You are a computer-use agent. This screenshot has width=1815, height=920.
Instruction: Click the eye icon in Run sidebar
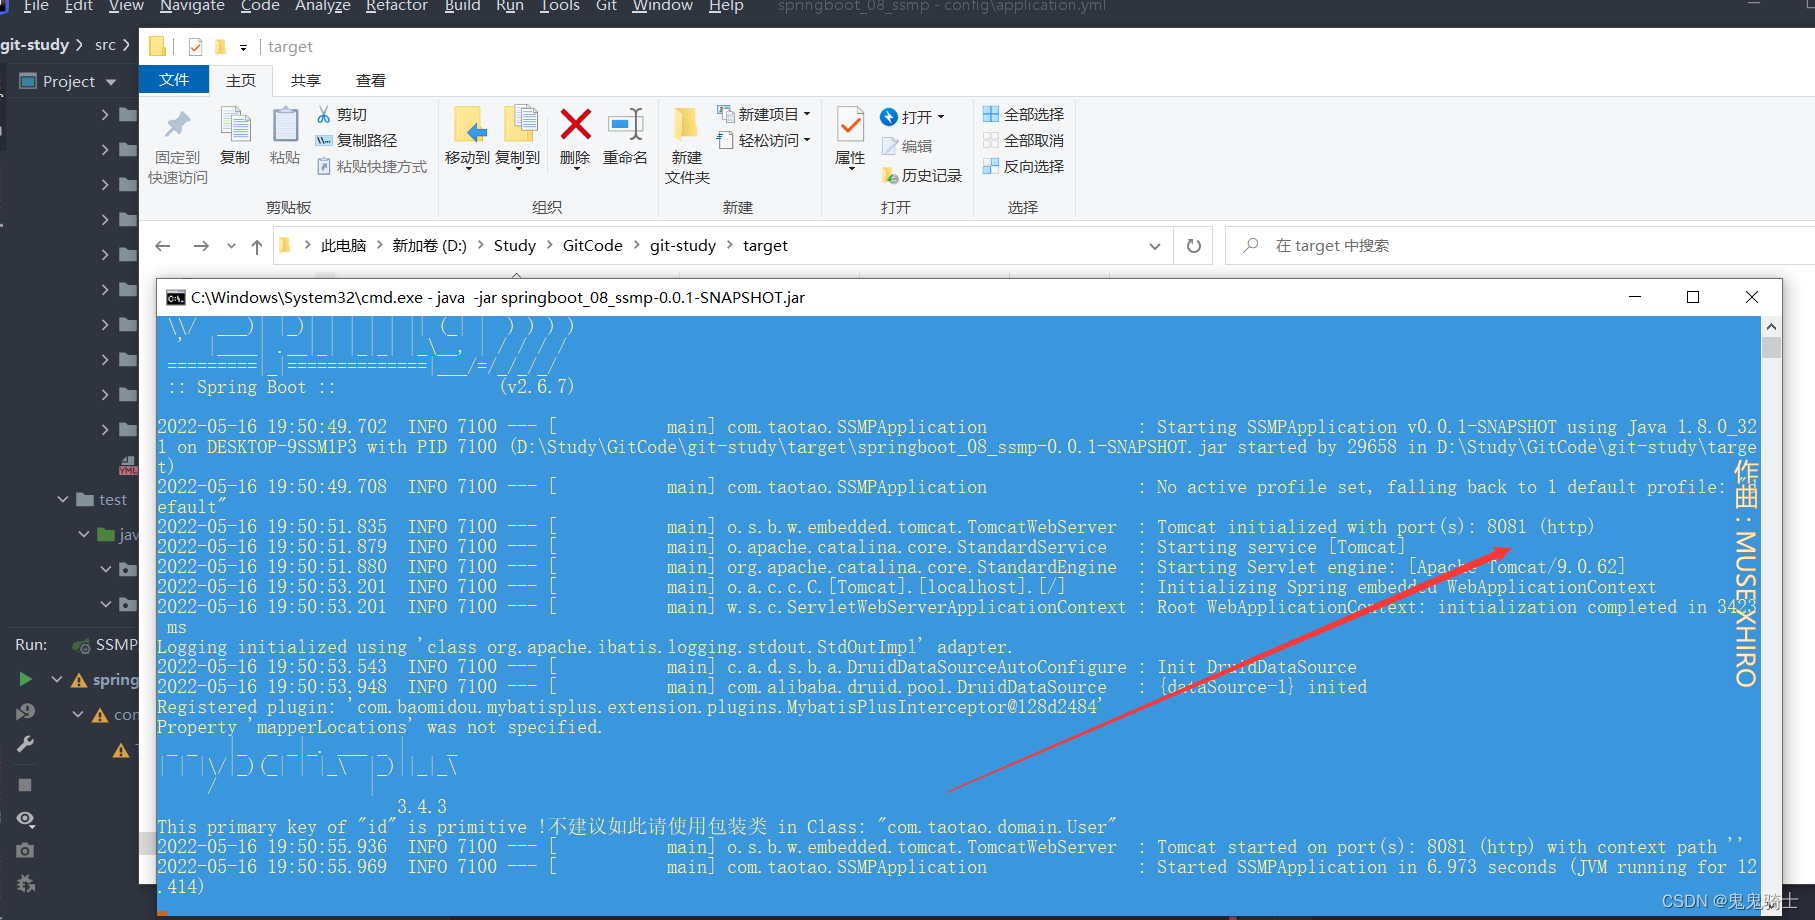click(x=25, y=819)
